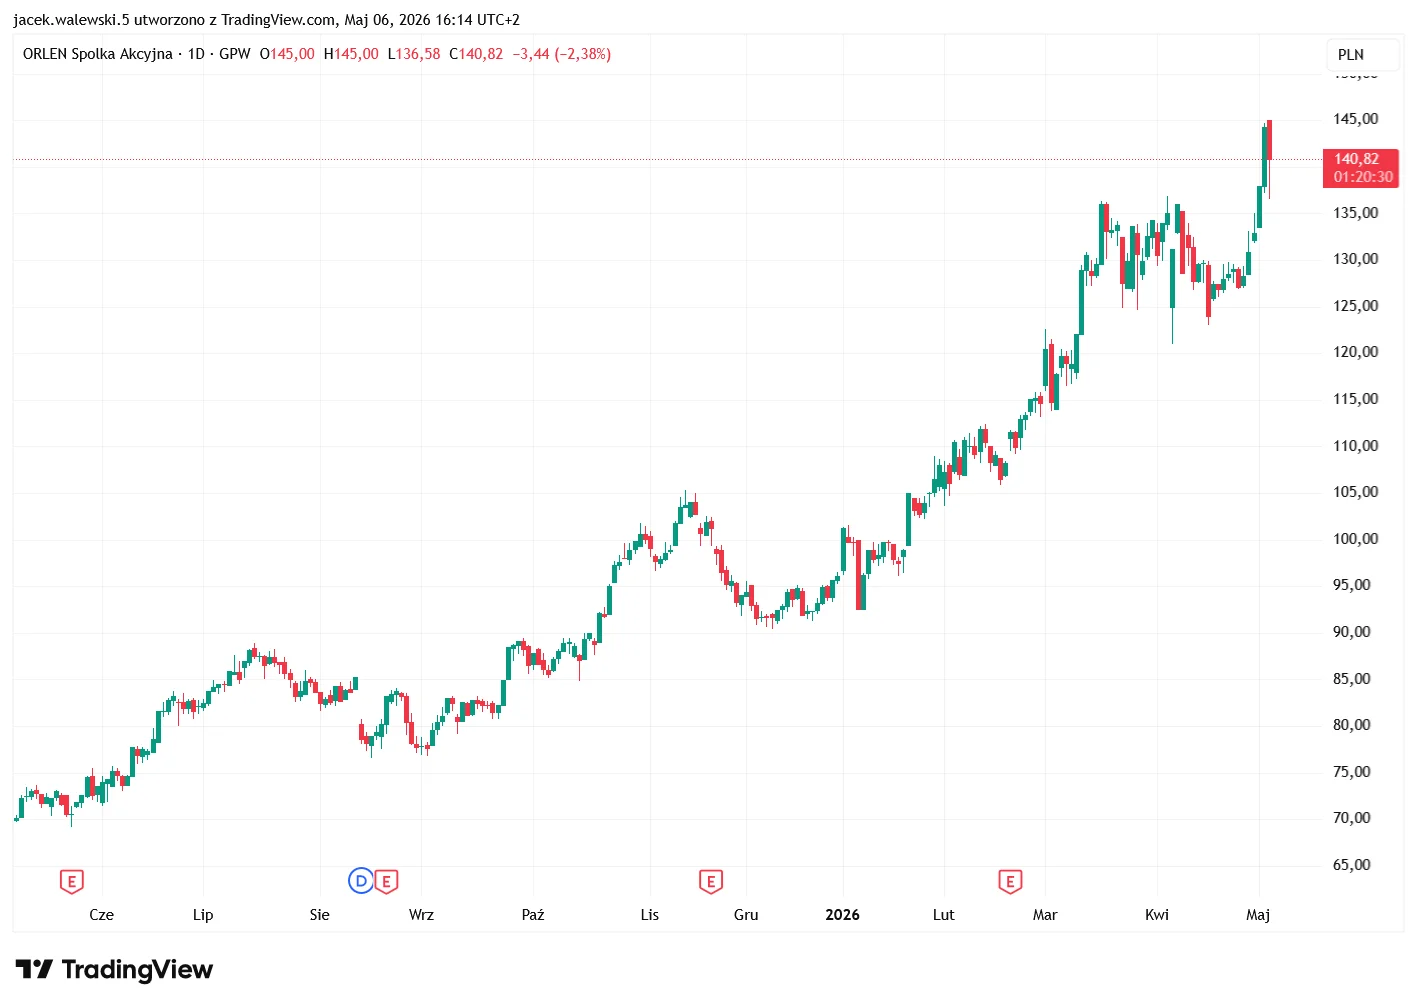The height and width of the screenshot is (1007, 1417).
Task: Click the 135,00 price axis label
Action: 1355,212
